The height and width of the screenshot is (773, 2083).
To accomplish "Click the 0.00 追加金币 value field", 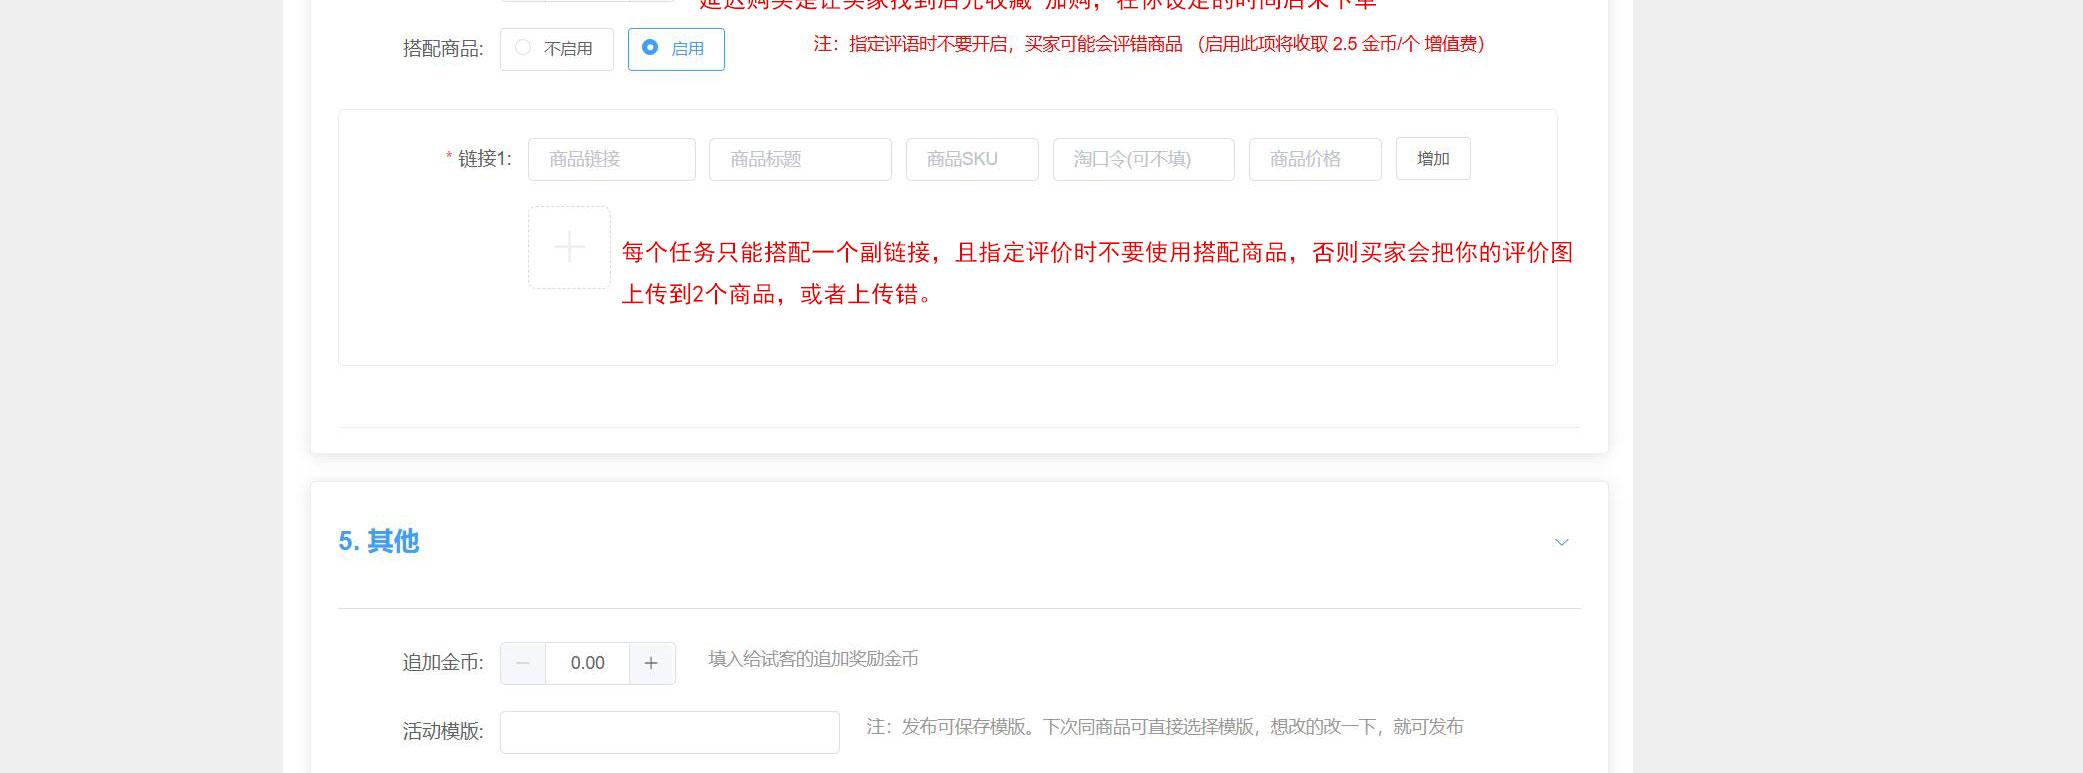I will click(x=587, y=663).
